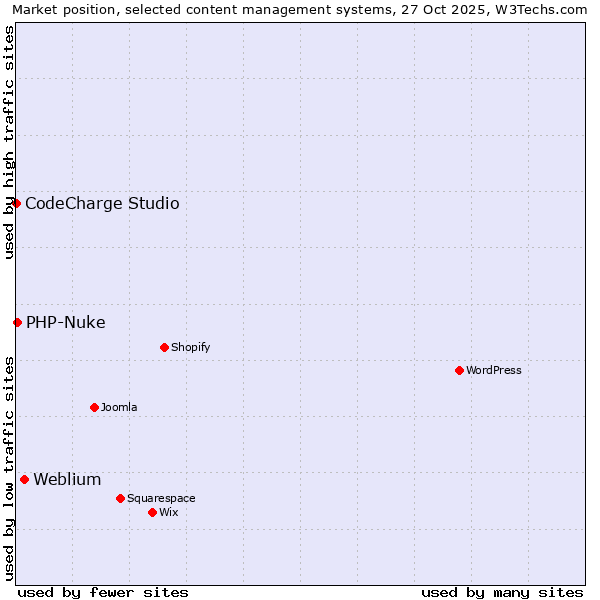
Task: Click the 'used by fewer sites' axis label
Action: coord(103,592)
